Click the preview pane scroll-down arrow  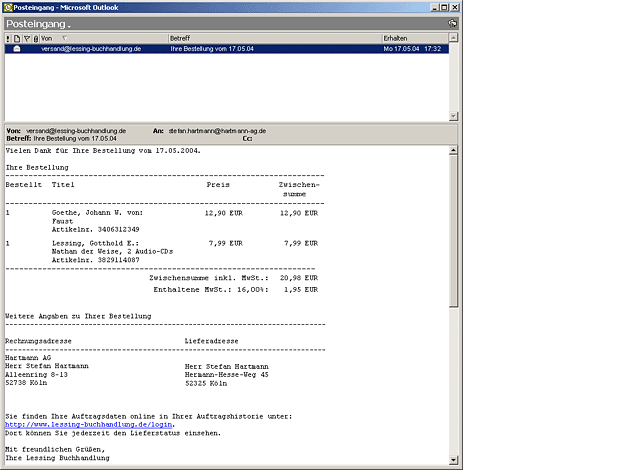coord(454,460)
